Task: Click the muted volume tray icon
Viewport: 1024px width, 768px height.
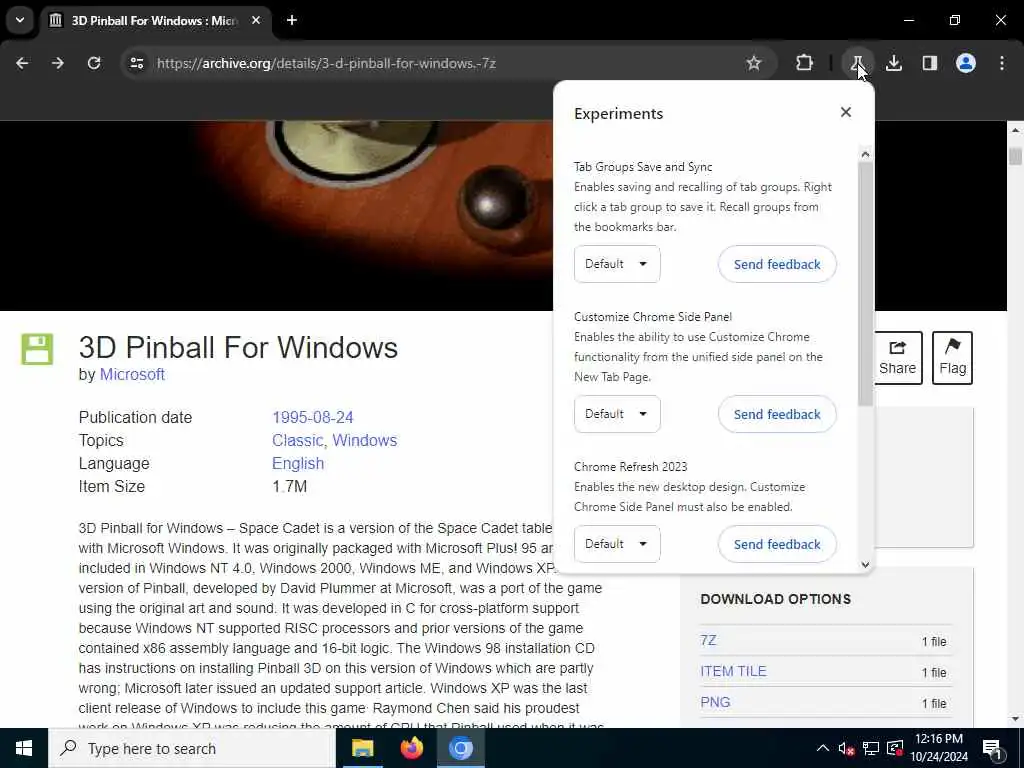Action: (x=846, y=748)
